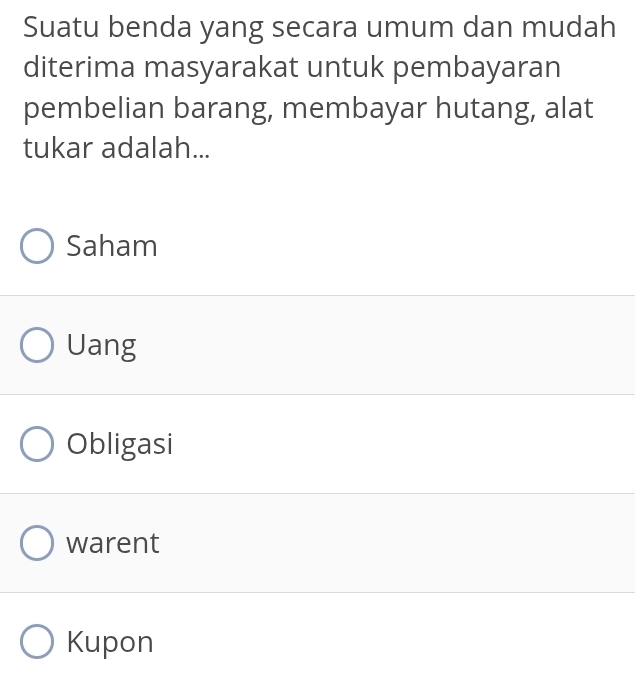Screen dimensions: 635x674
Task: Select the Kupon radio button
Action: pyautogui.click(x=38, y=642)
